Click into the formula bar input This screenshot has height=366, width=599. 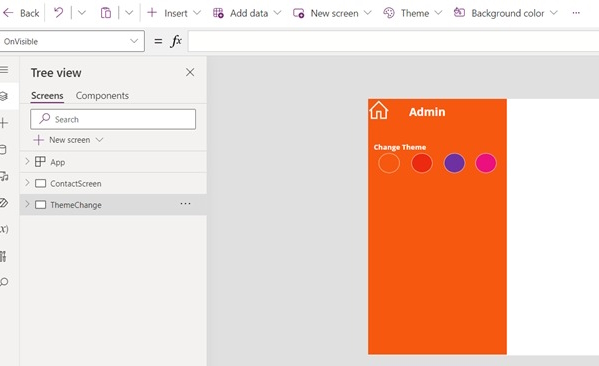393,41
